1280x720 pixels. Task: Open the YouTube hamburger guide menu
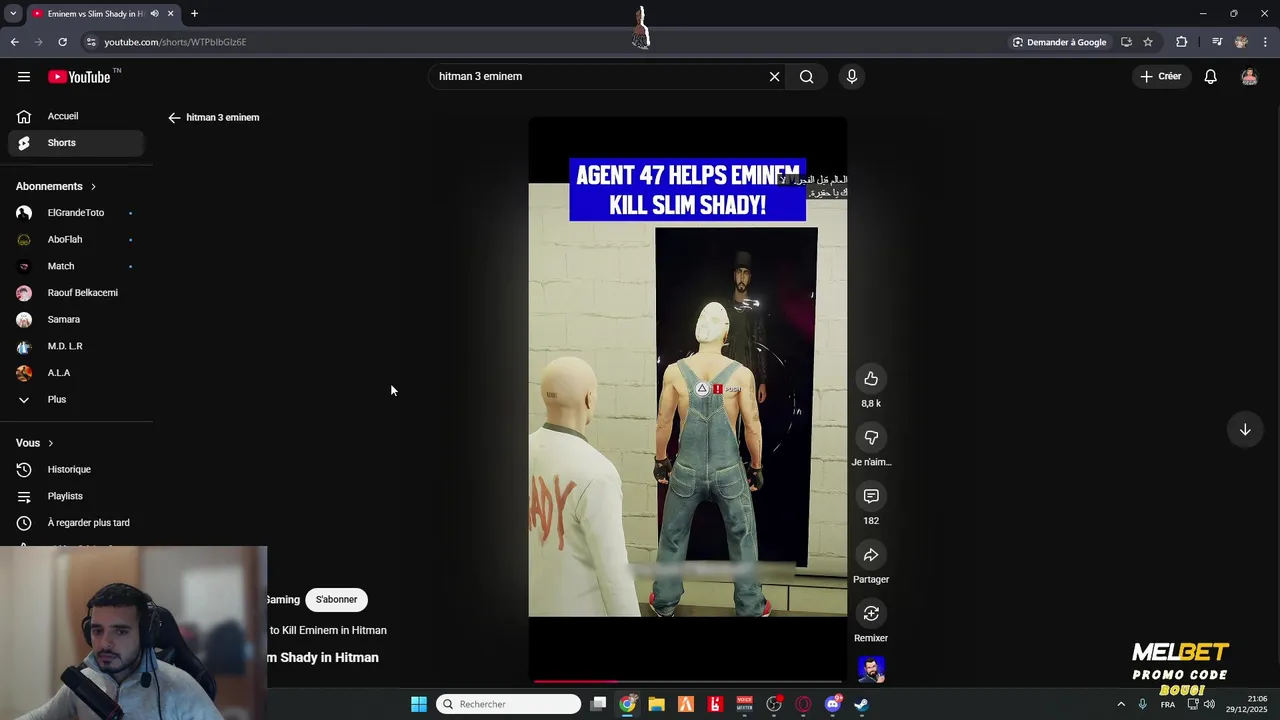[x=23, y=77]
